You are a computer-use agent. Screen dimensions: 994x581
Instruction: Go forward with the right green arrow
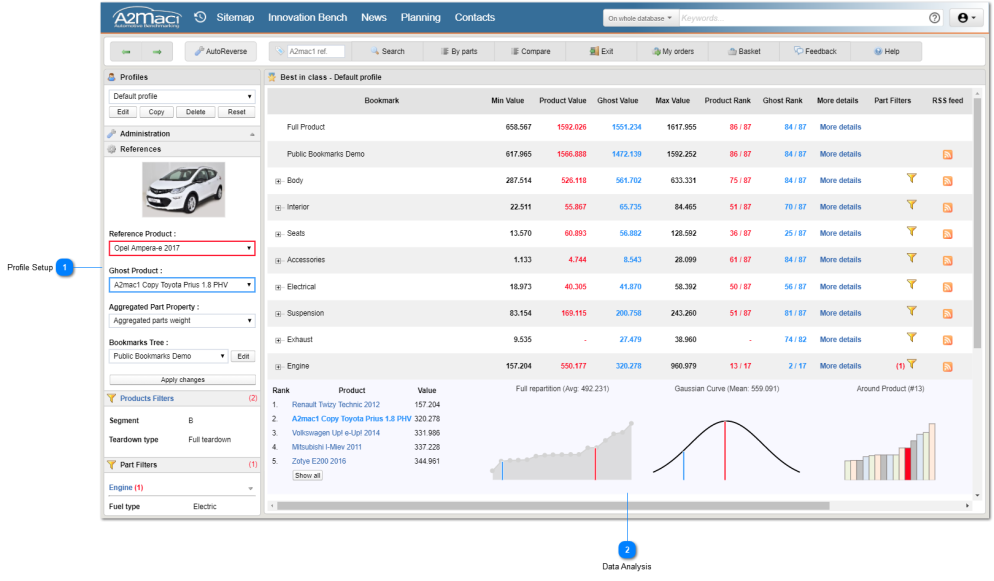point(157,51)
